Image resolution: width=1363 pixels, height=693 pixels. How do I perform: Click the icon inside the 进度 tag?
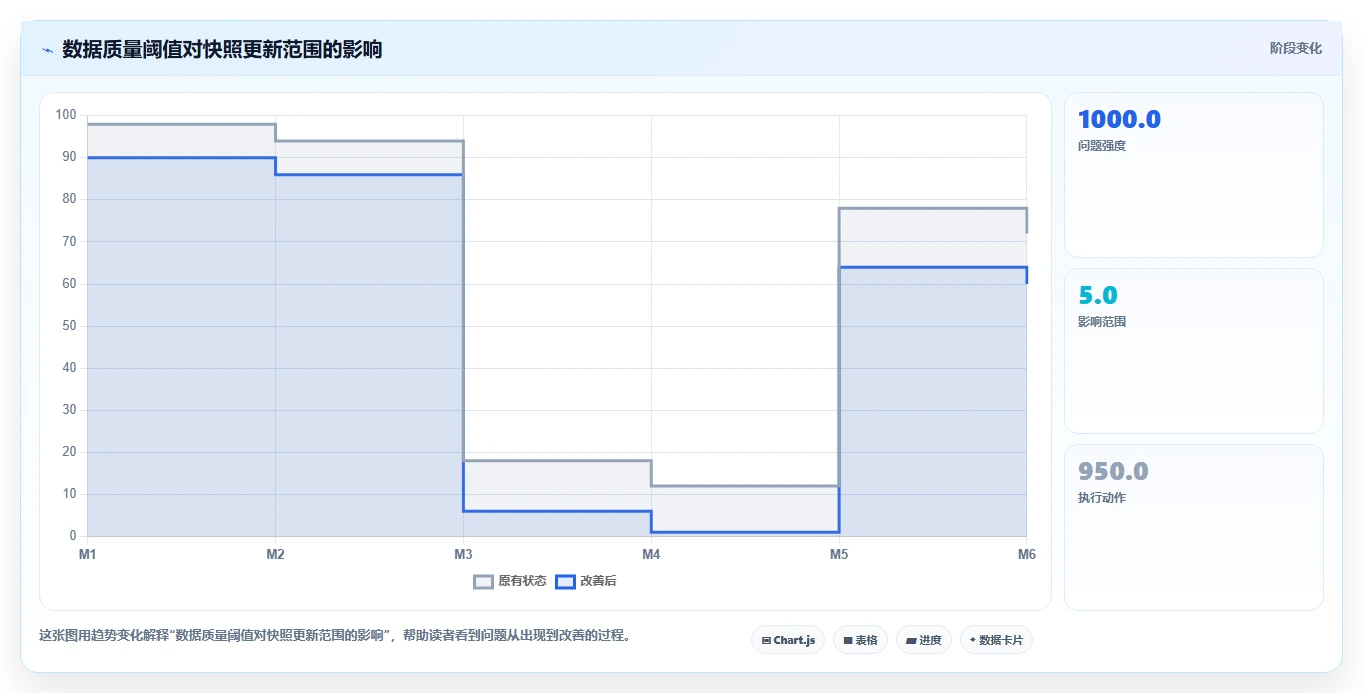[x=911, y=640]
